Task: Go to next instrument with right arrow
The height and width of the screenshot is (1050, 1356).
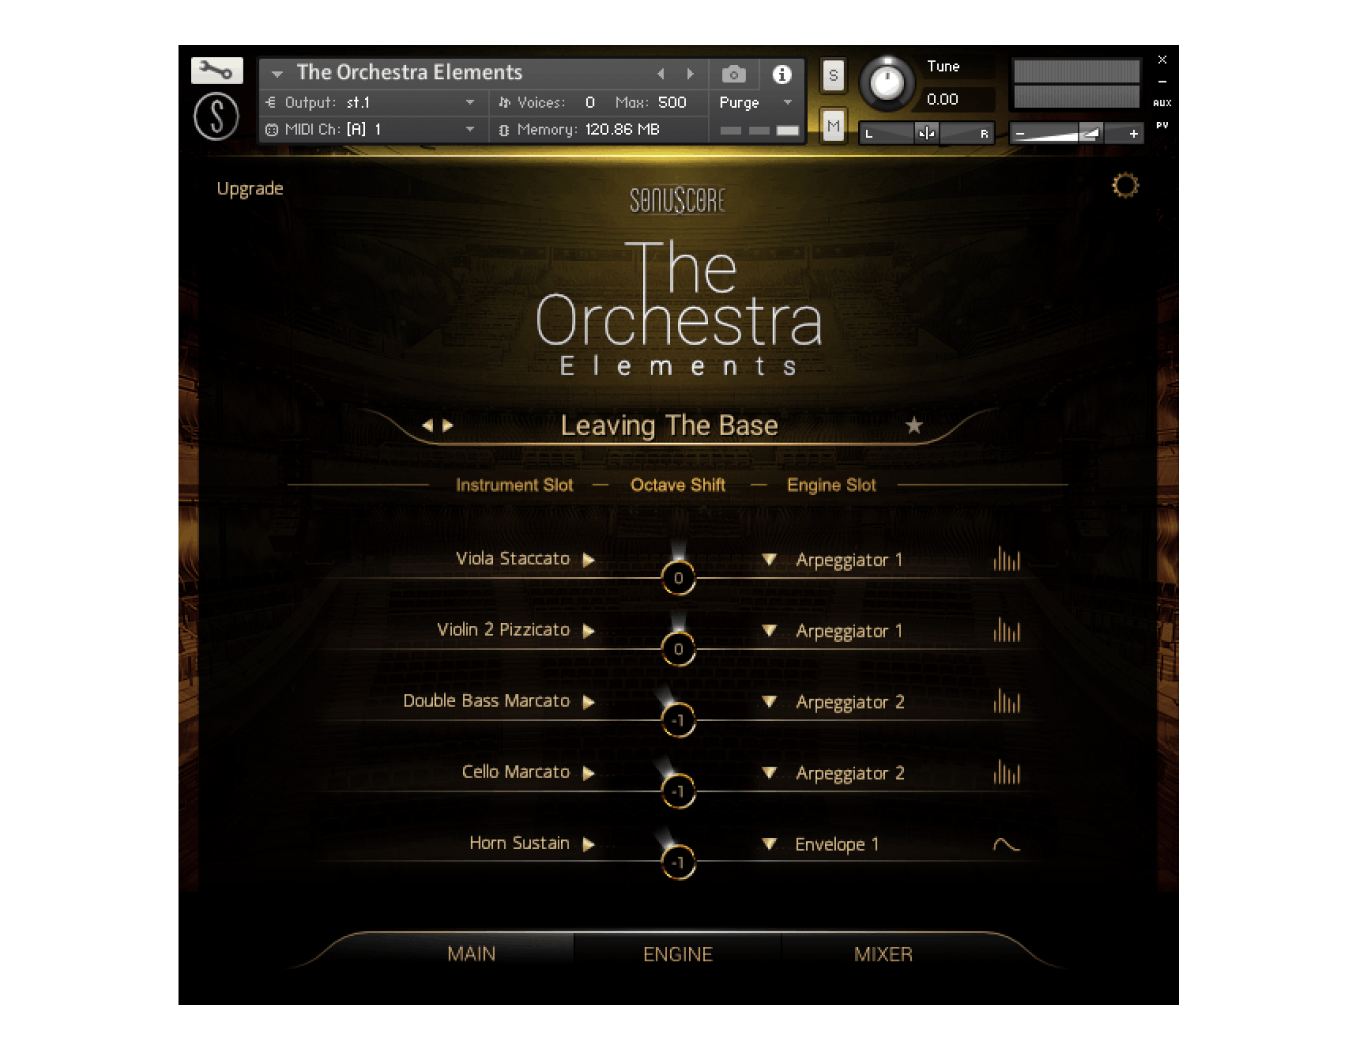Action: point(690,74)
